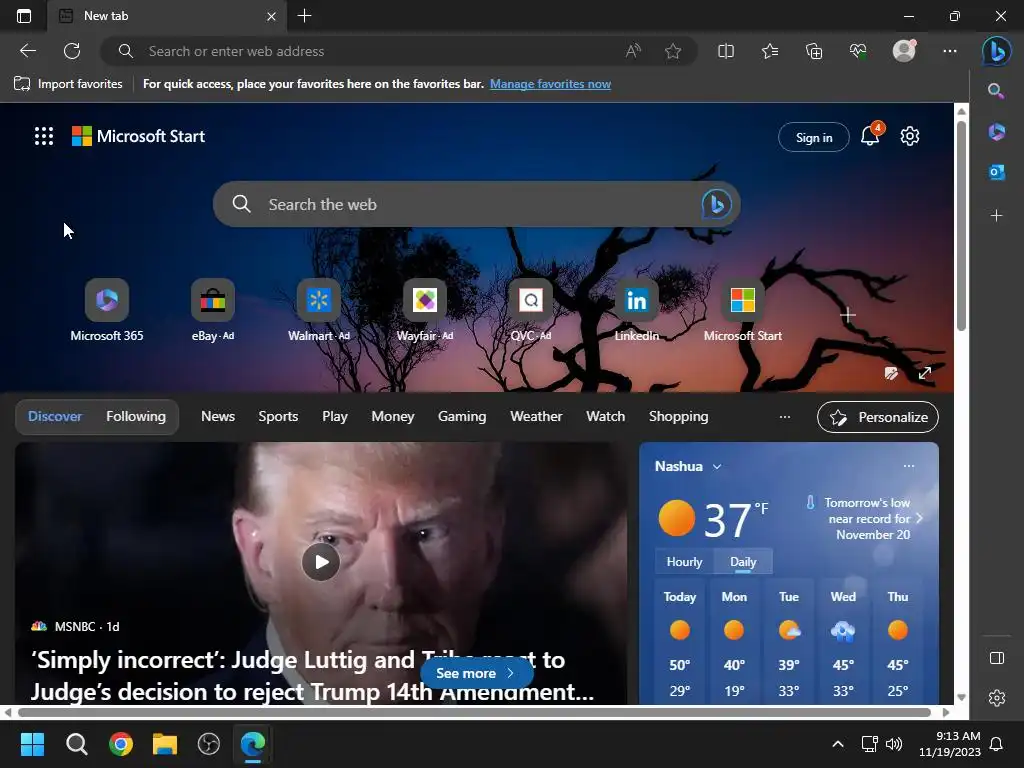The image size is (1024, 768).
Task: Sign in to Microsoft Start
Action: (814, 137)
